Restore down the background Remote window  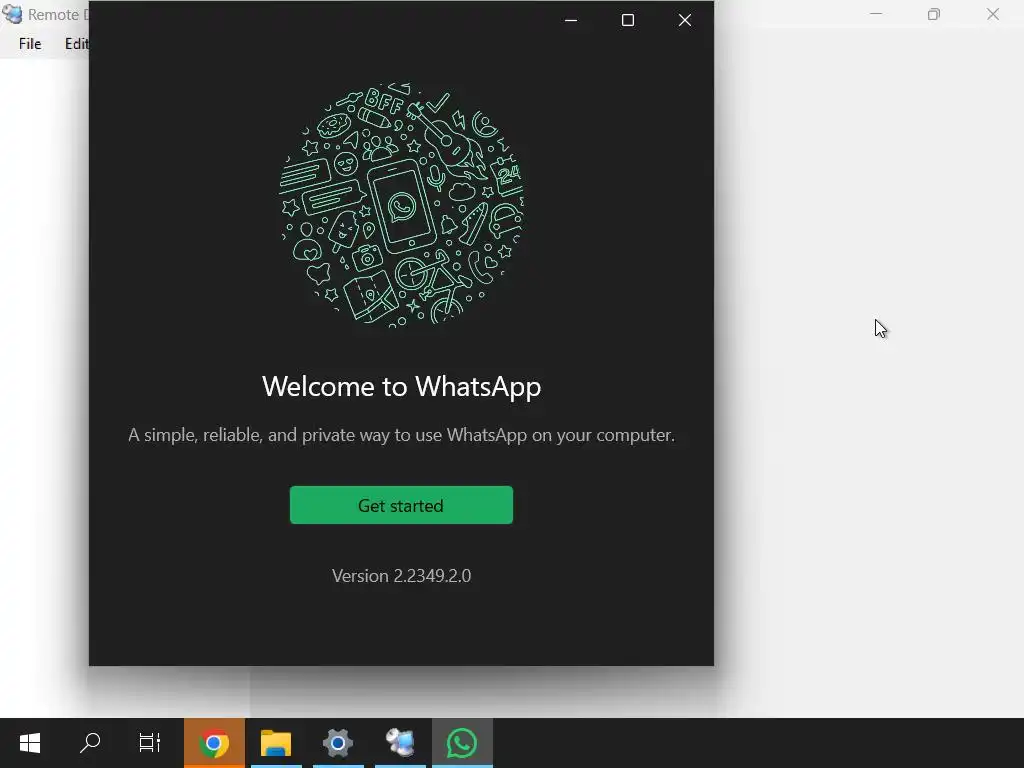[x=934, y=14]
